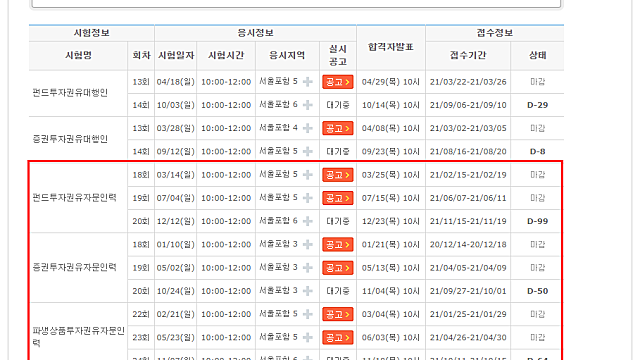This screenshot has height=360, width=640.
Task: Click result date 04/29(목) 10시
Action: 391,82
